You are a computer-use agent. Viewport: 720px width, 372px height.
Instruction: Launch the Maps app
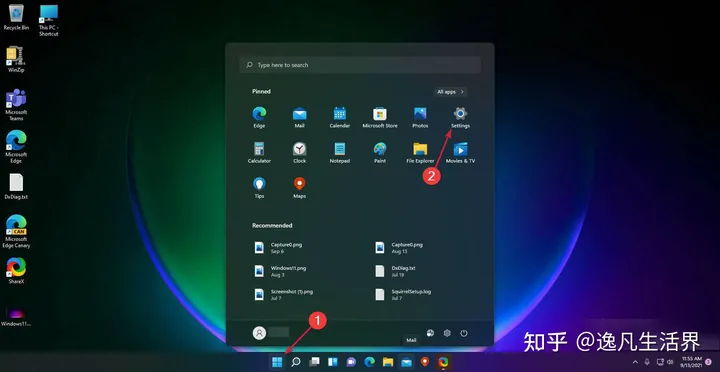pyautogui.click(x=299, y=188)
